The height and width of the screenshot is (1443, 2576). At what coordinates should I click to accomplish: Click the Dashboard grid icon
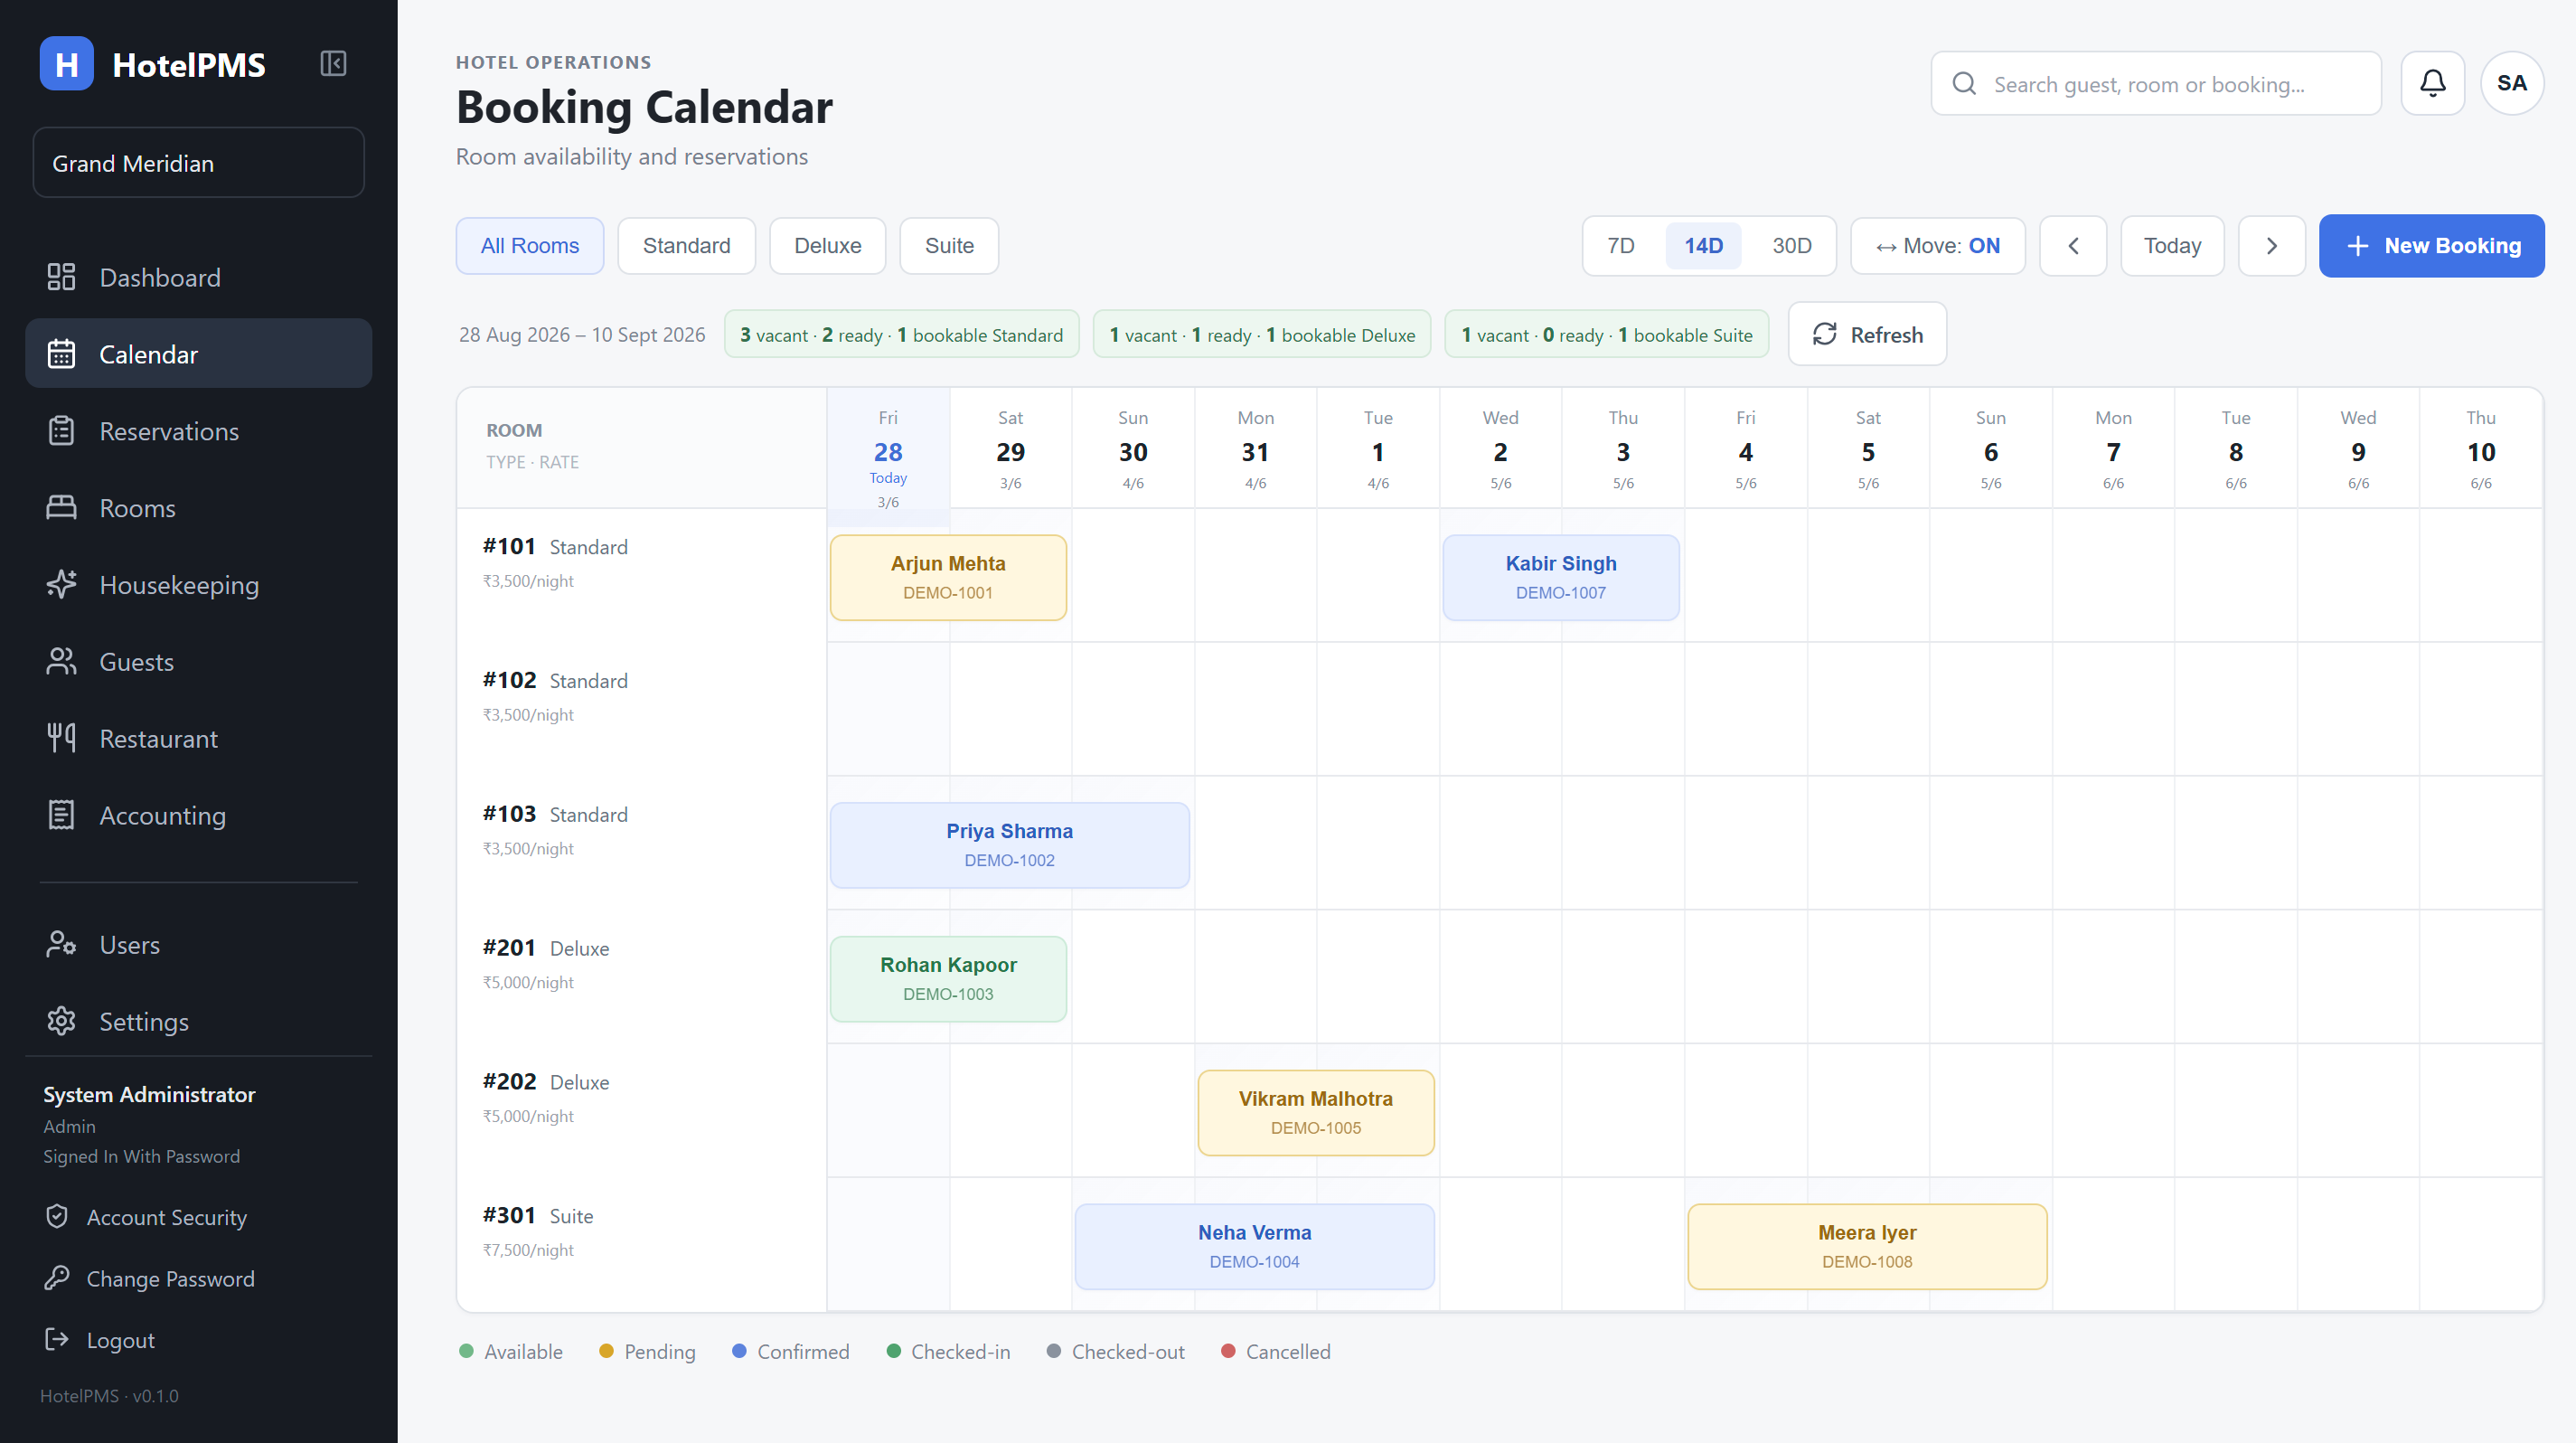(61, 277)
